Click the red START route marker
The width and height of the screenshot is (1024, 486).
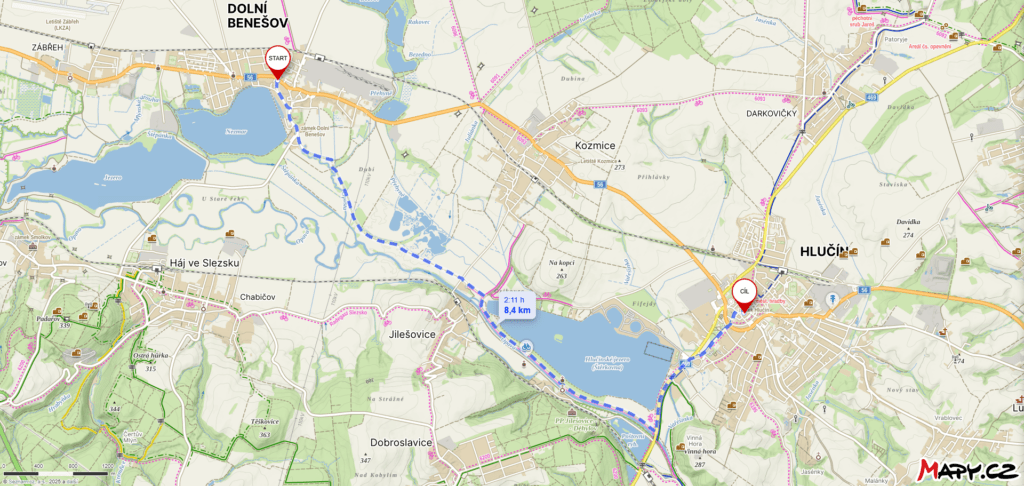click(277, 61)
